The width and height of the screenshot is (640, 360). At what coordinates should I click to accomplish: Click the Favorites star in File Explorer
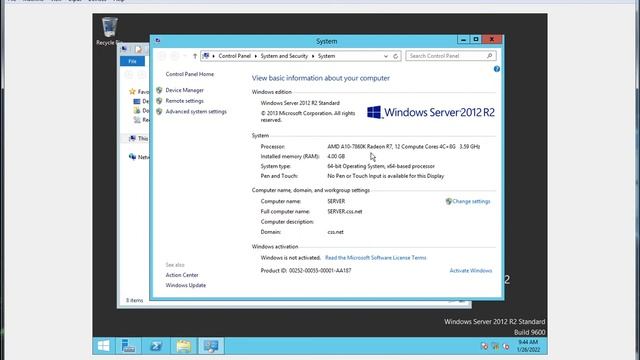(132, 92)
